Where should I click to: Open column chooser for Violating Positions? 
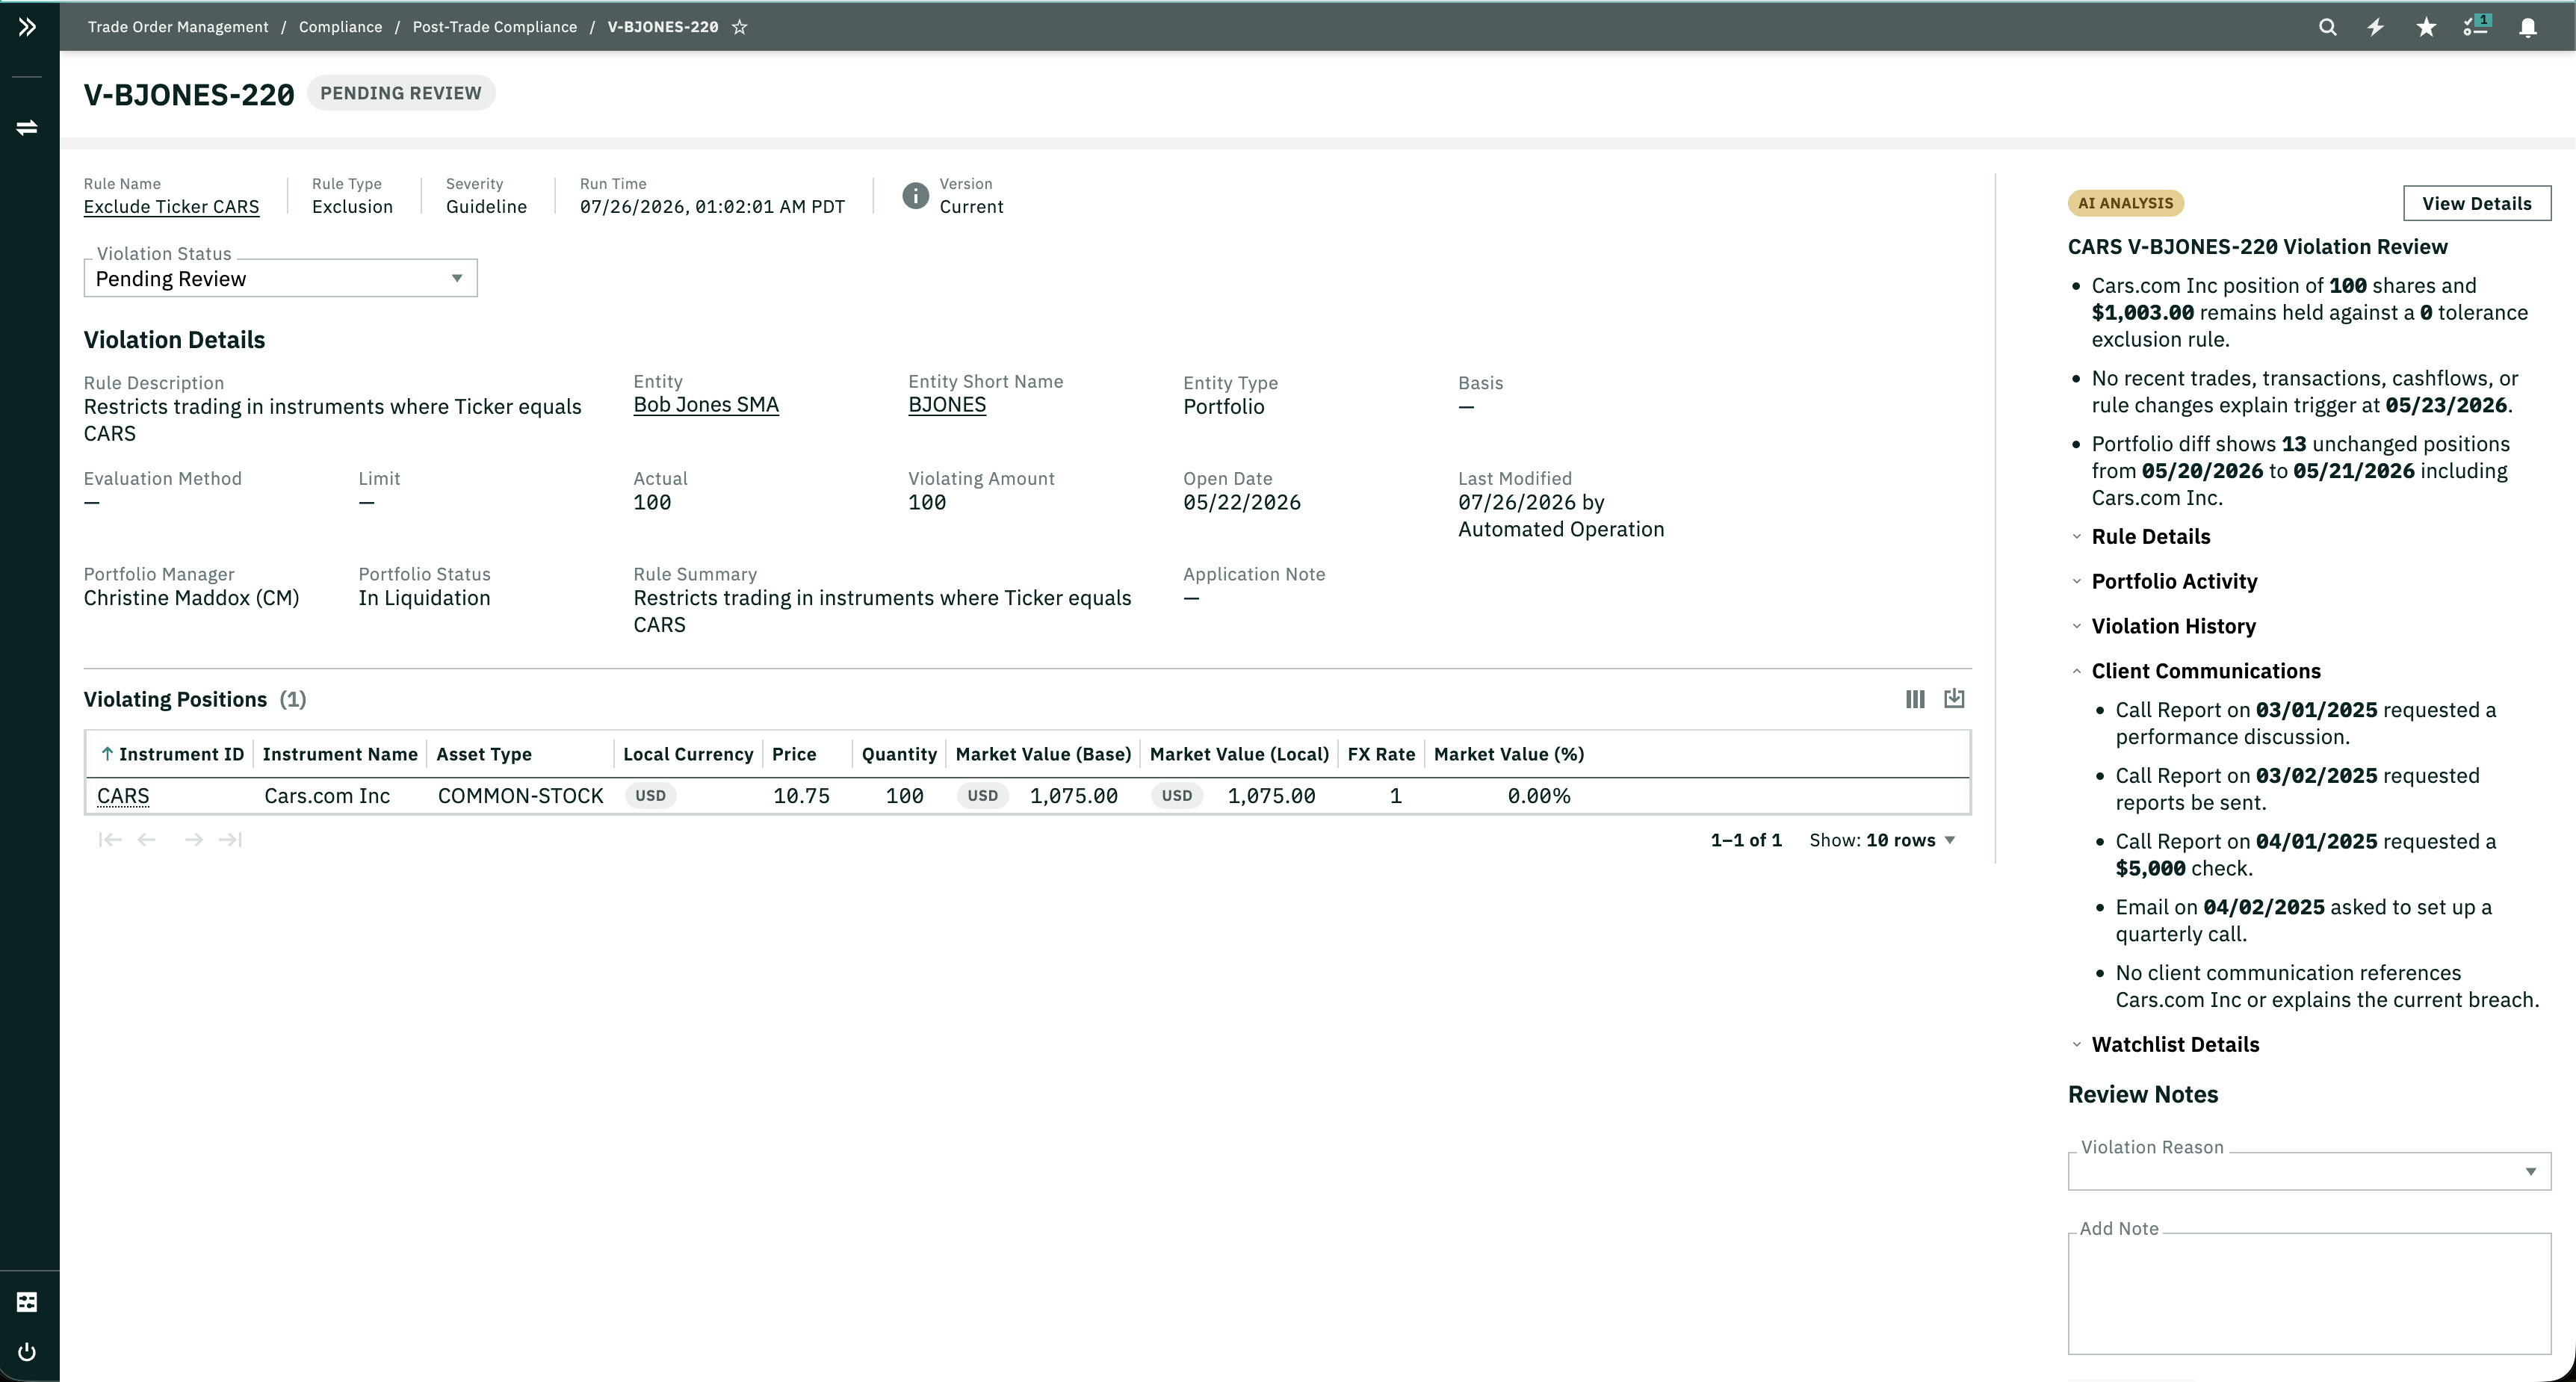click(1915, 699)
